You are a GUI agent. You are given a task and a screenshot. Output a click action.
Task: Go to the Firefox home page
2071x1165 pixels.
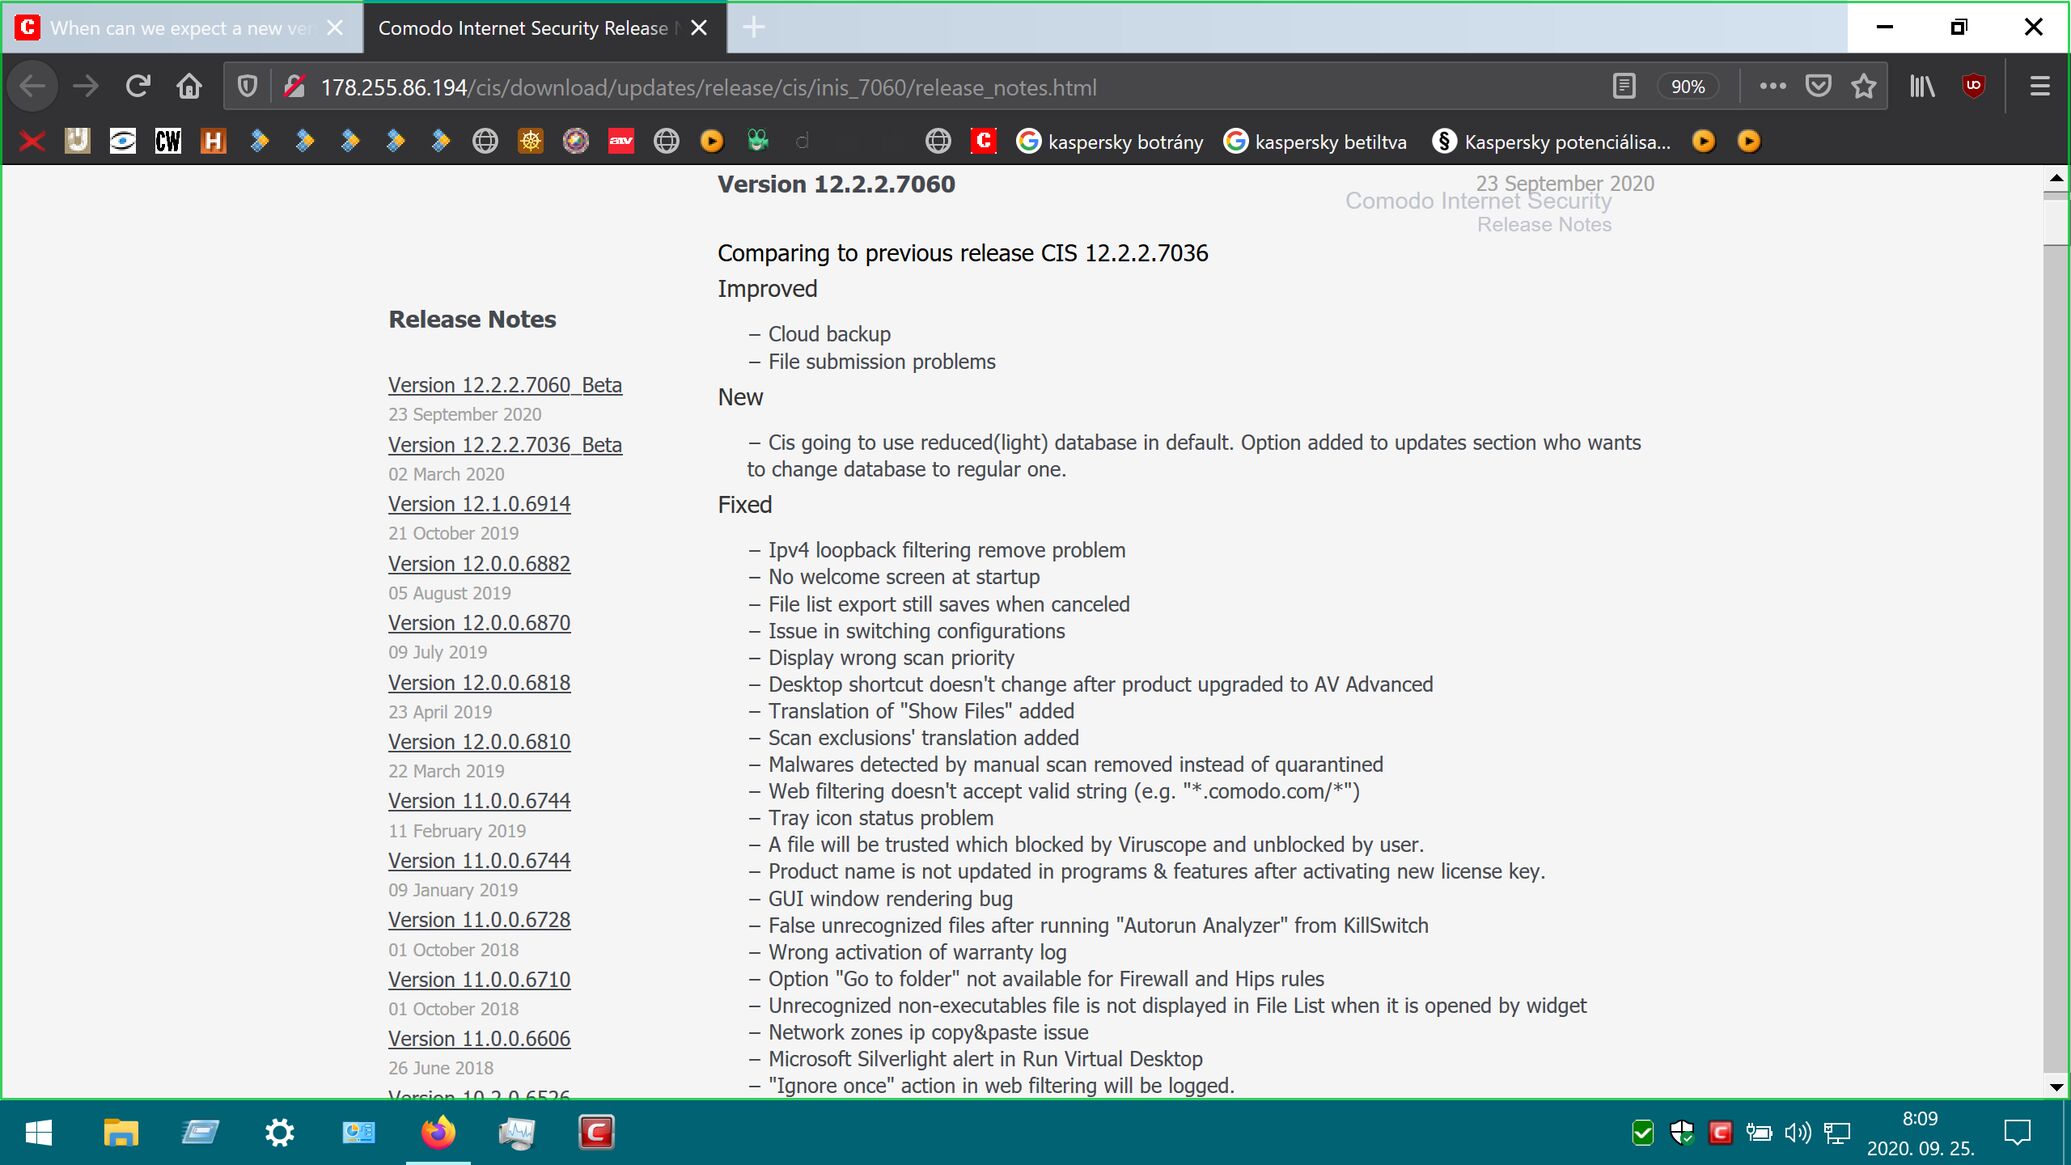pyautogui.click(x=188, y=87)
